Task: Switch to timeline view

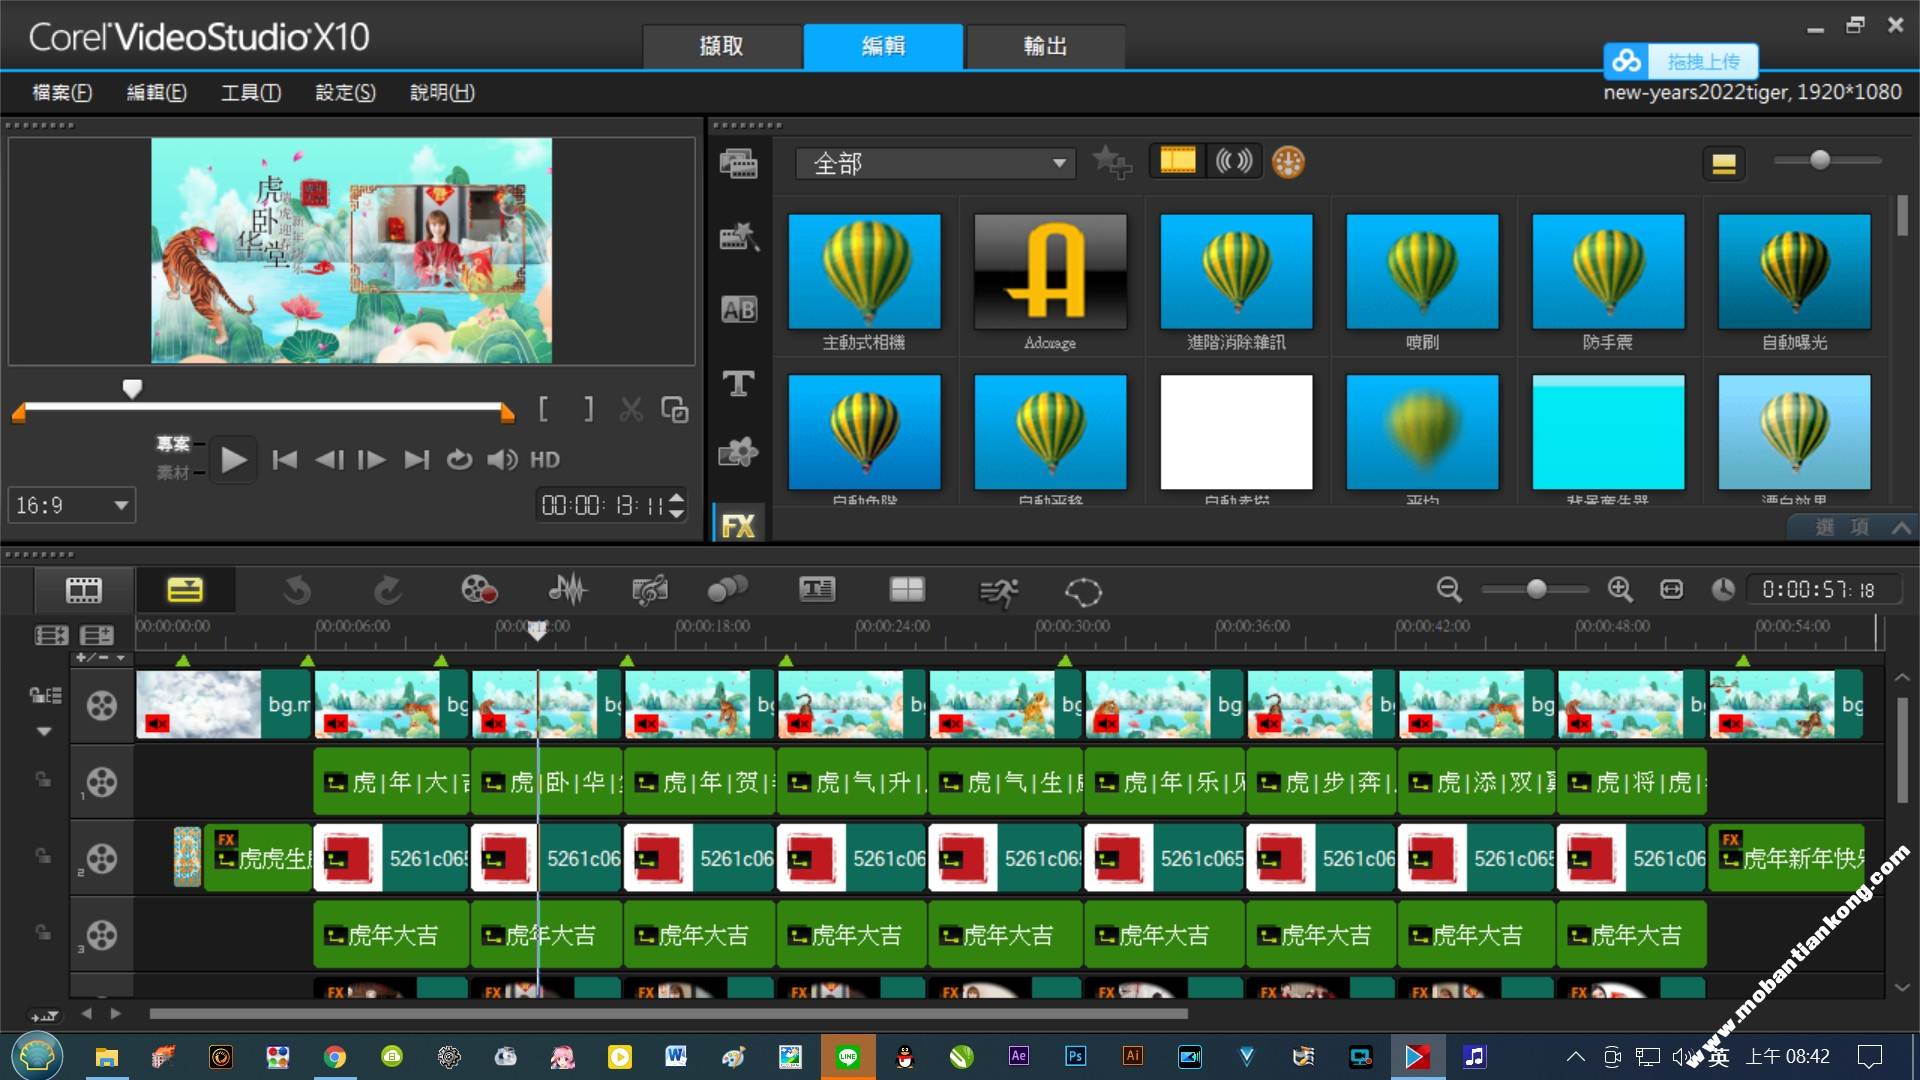Action: [185, 590]
